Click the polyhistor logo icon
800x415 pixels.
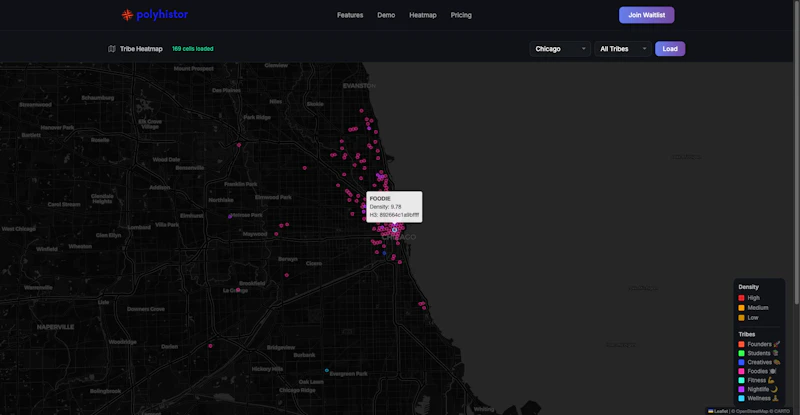(127, 15)
